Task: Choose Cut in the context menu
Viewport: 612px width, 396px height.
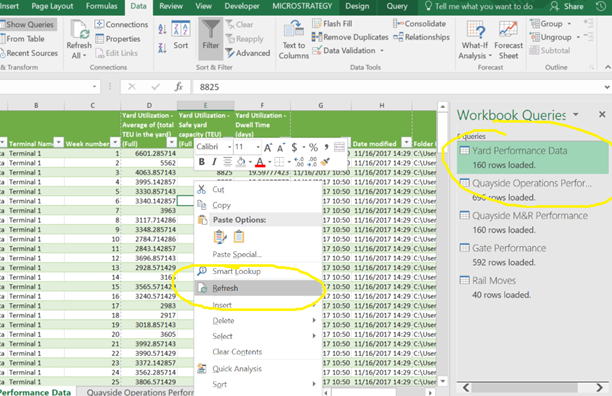Action: click(258, 189)
